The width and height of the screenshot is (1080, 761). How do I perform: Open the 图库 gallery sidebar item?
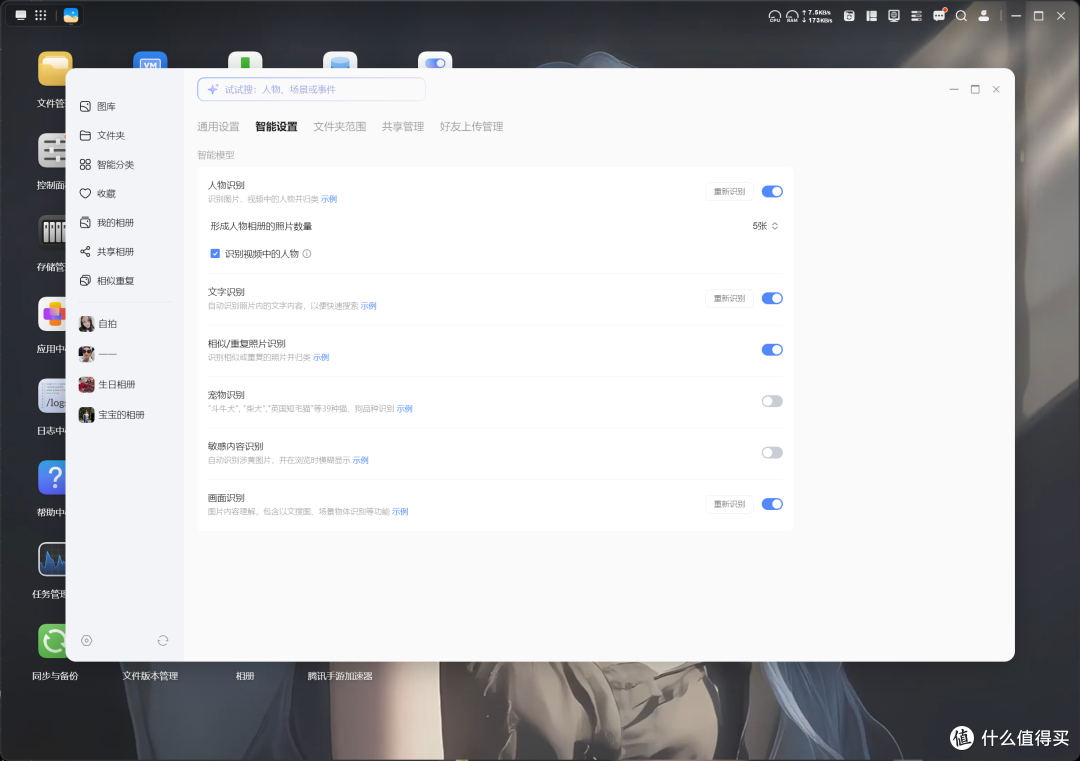tap(98, 106)
